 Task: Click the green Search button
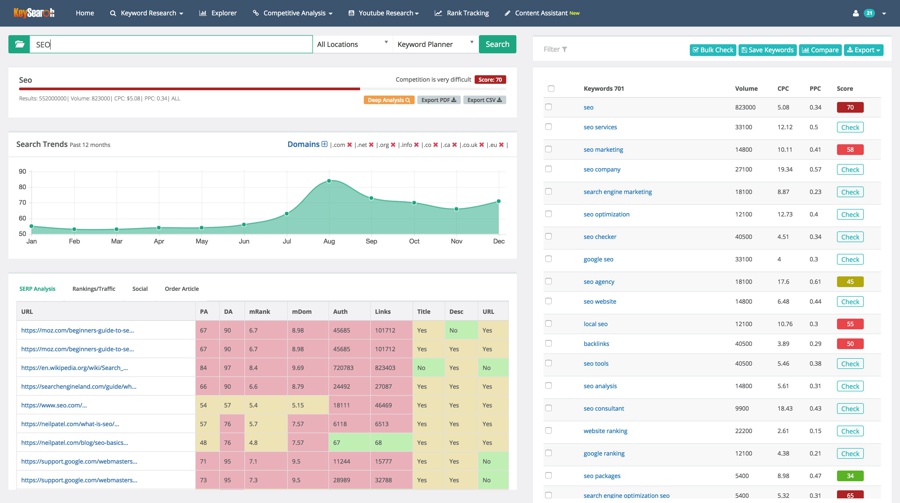point(497,44)
